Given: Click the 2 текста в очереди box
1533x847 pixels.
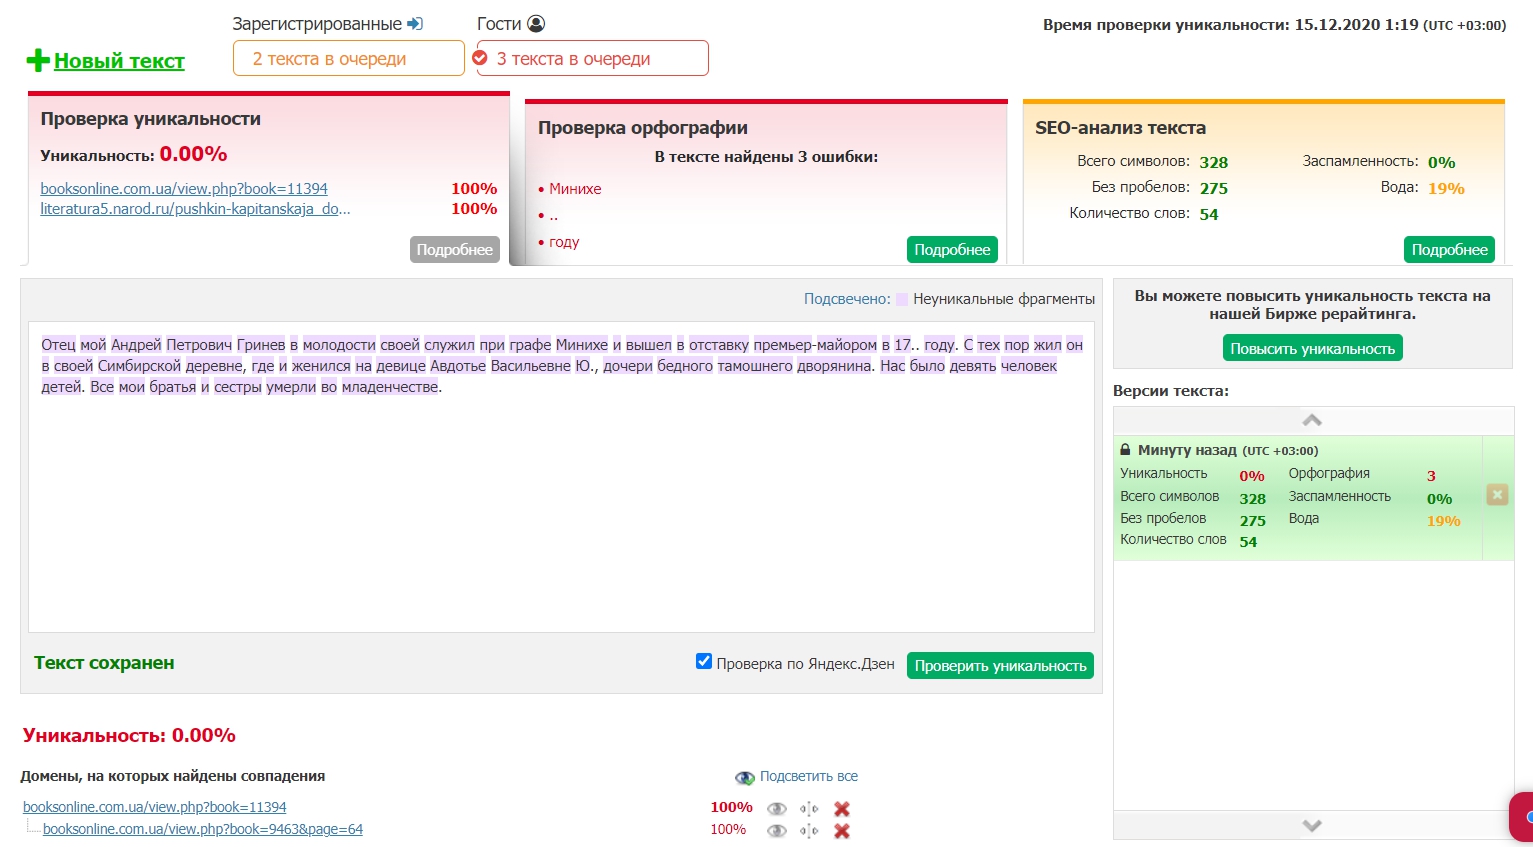Looking at the screenshot, I should (349, 58).
